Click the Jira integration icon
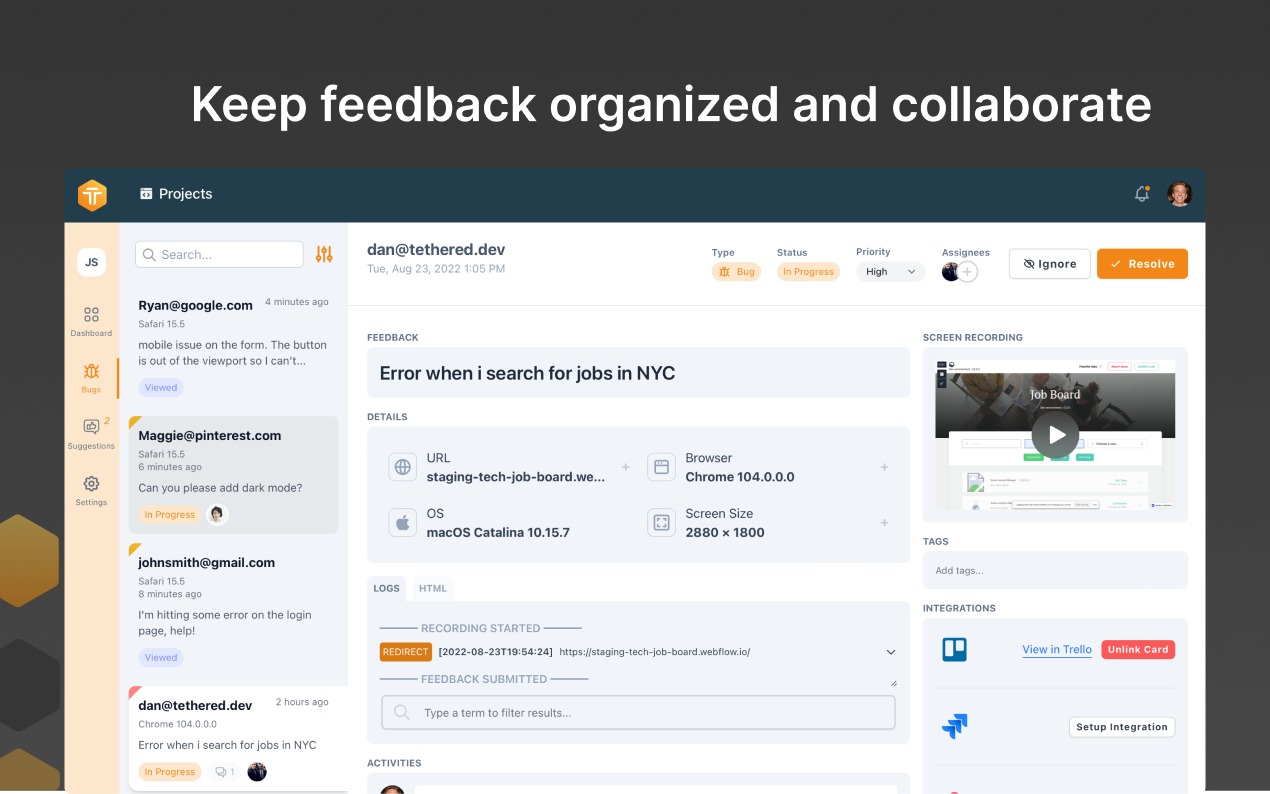The height and width of the screenshot is (794, 1270). [x=955, y=727]
